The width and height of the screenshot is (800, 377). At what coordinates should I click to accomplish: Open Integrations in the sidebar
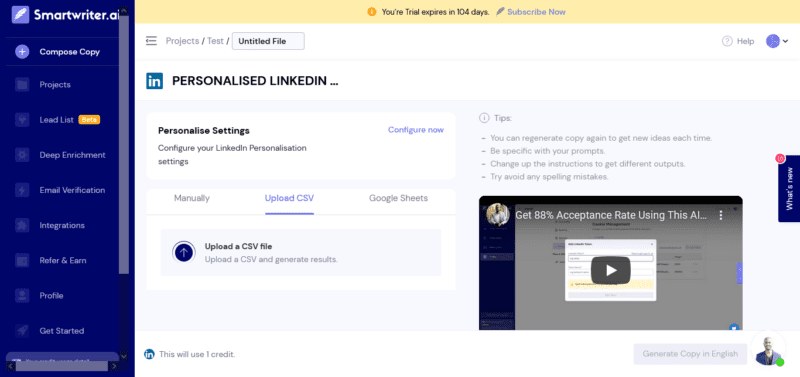[62, 225]
